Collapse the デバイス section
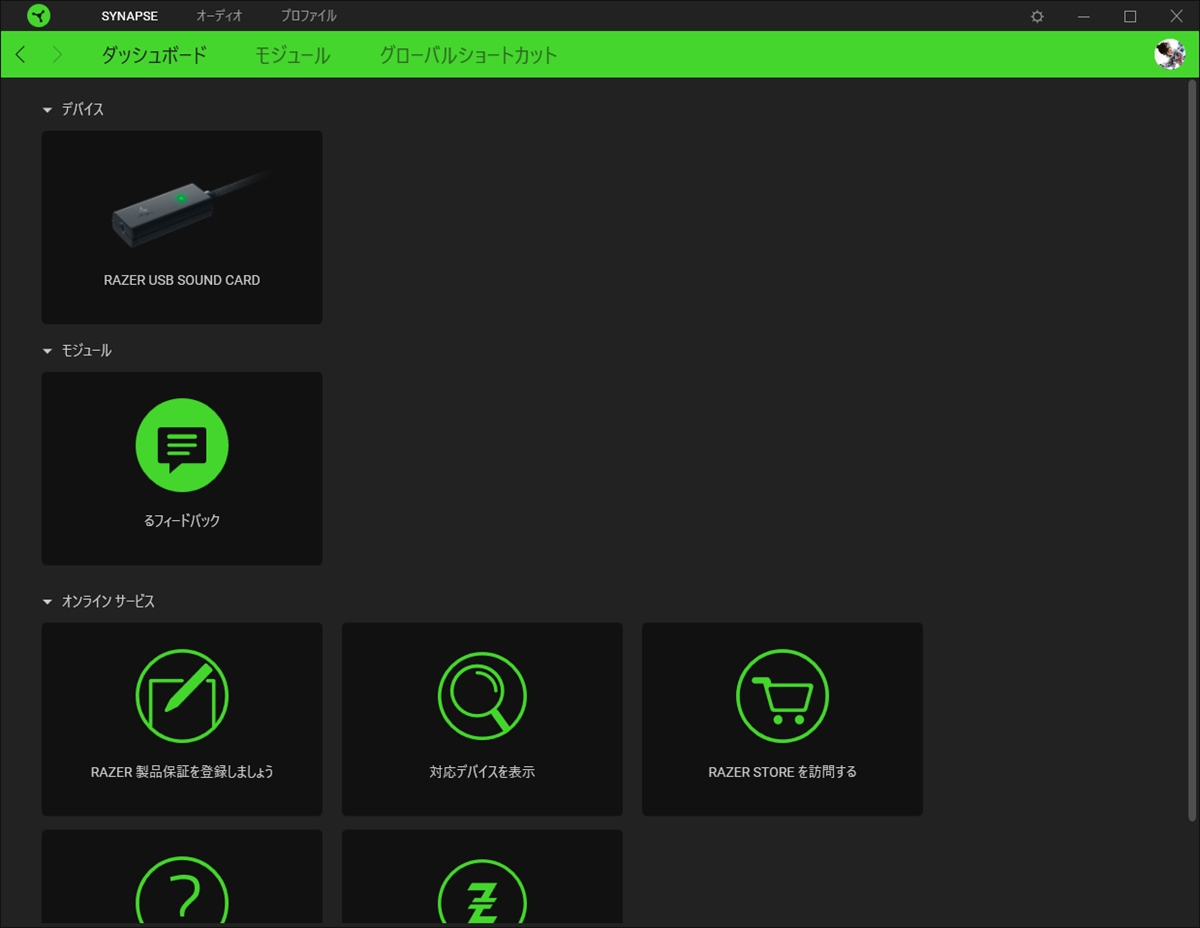Image resolution: width=1200 pixels, height=928 pixels. click(x=47, y=110)
